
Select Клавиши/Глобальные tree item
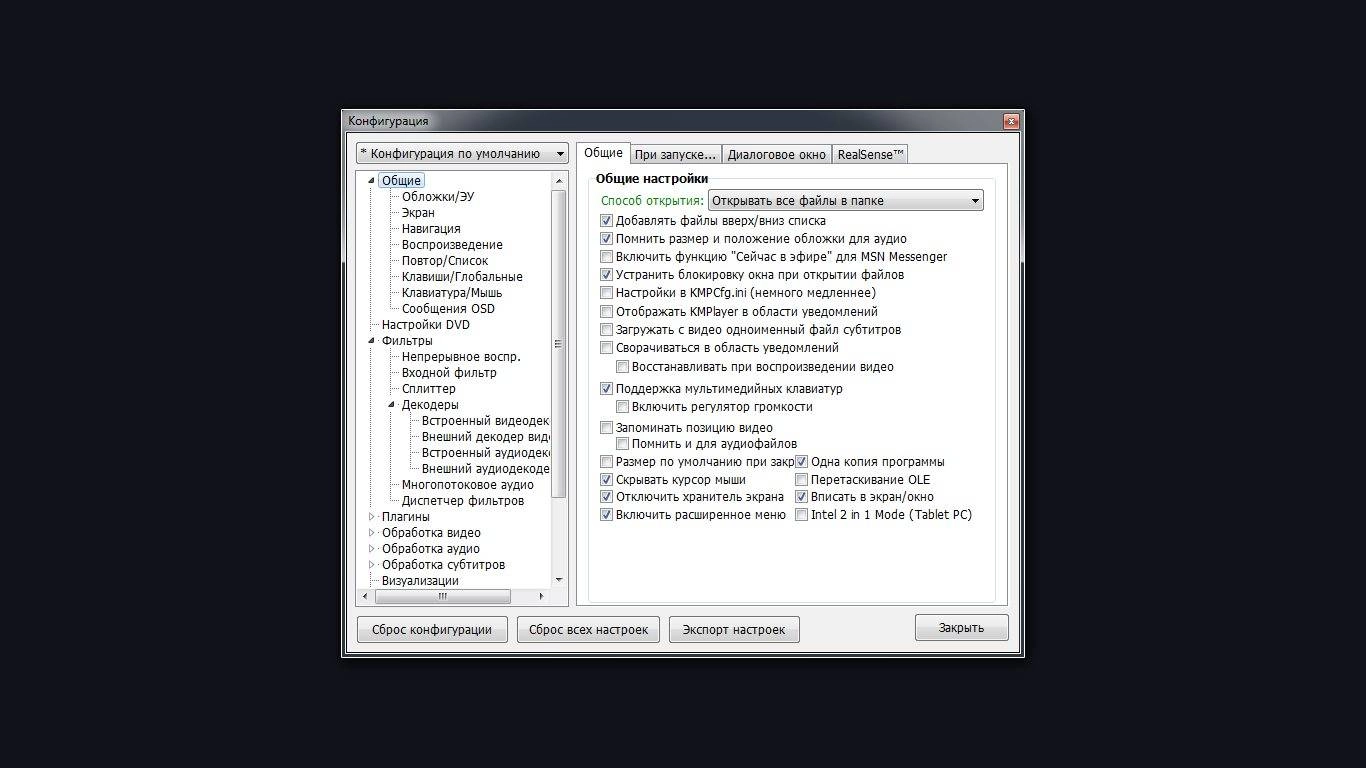(462, 277)
